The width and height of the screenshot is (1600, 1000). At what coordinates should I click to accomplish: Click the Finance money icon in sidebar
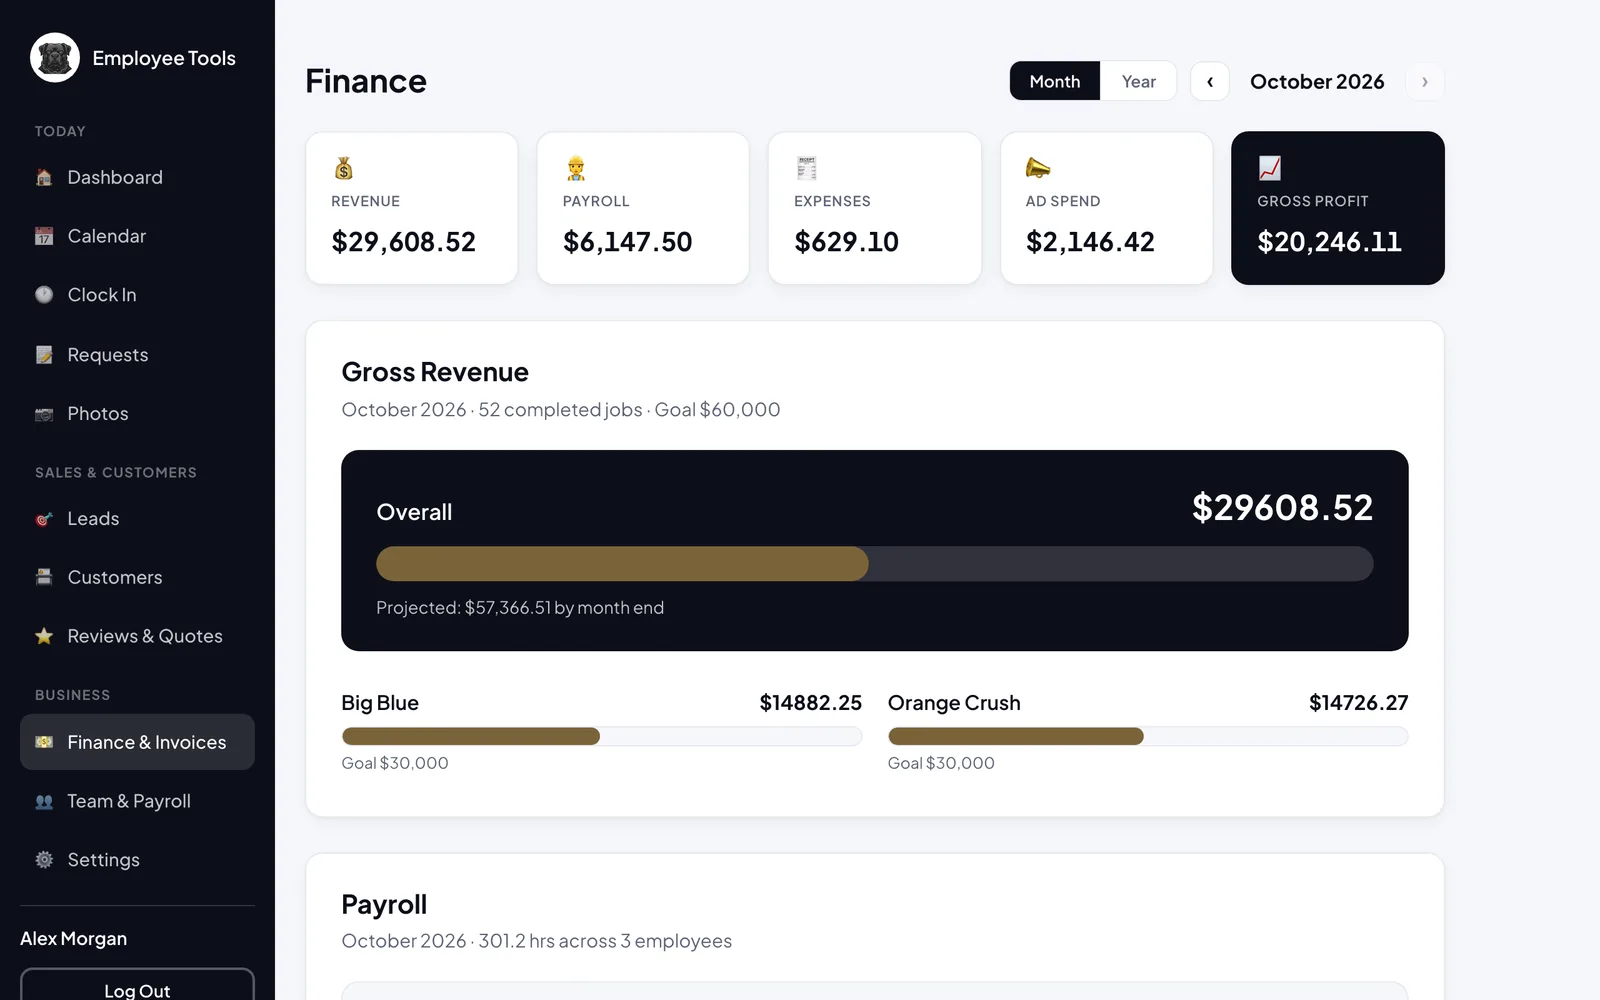[44, 742]
